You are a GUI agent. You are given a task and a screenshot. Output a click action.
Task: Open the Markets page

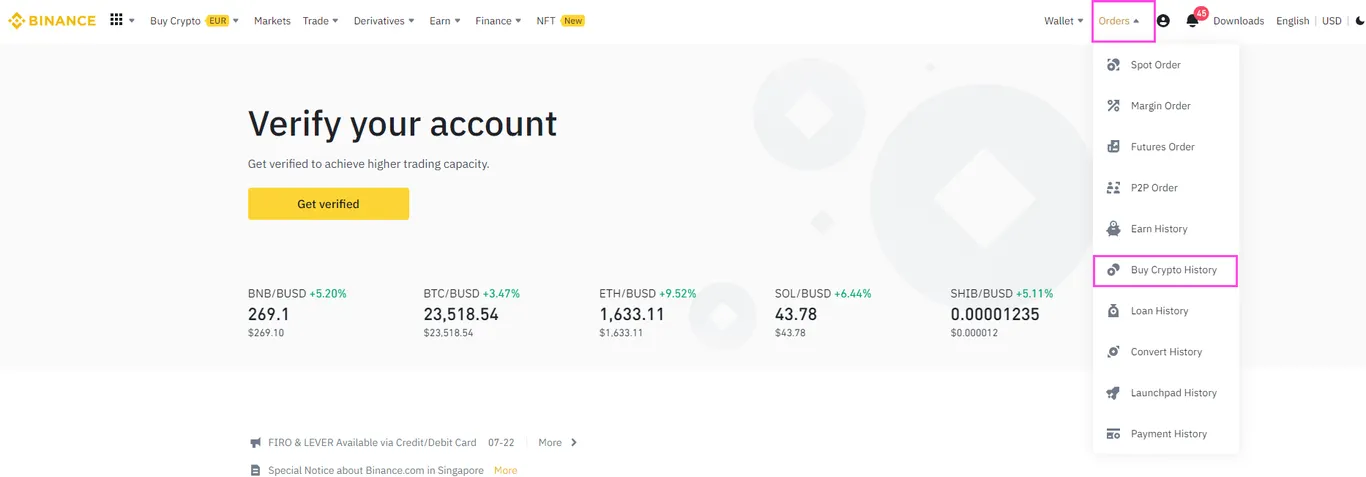coord(272,21)
